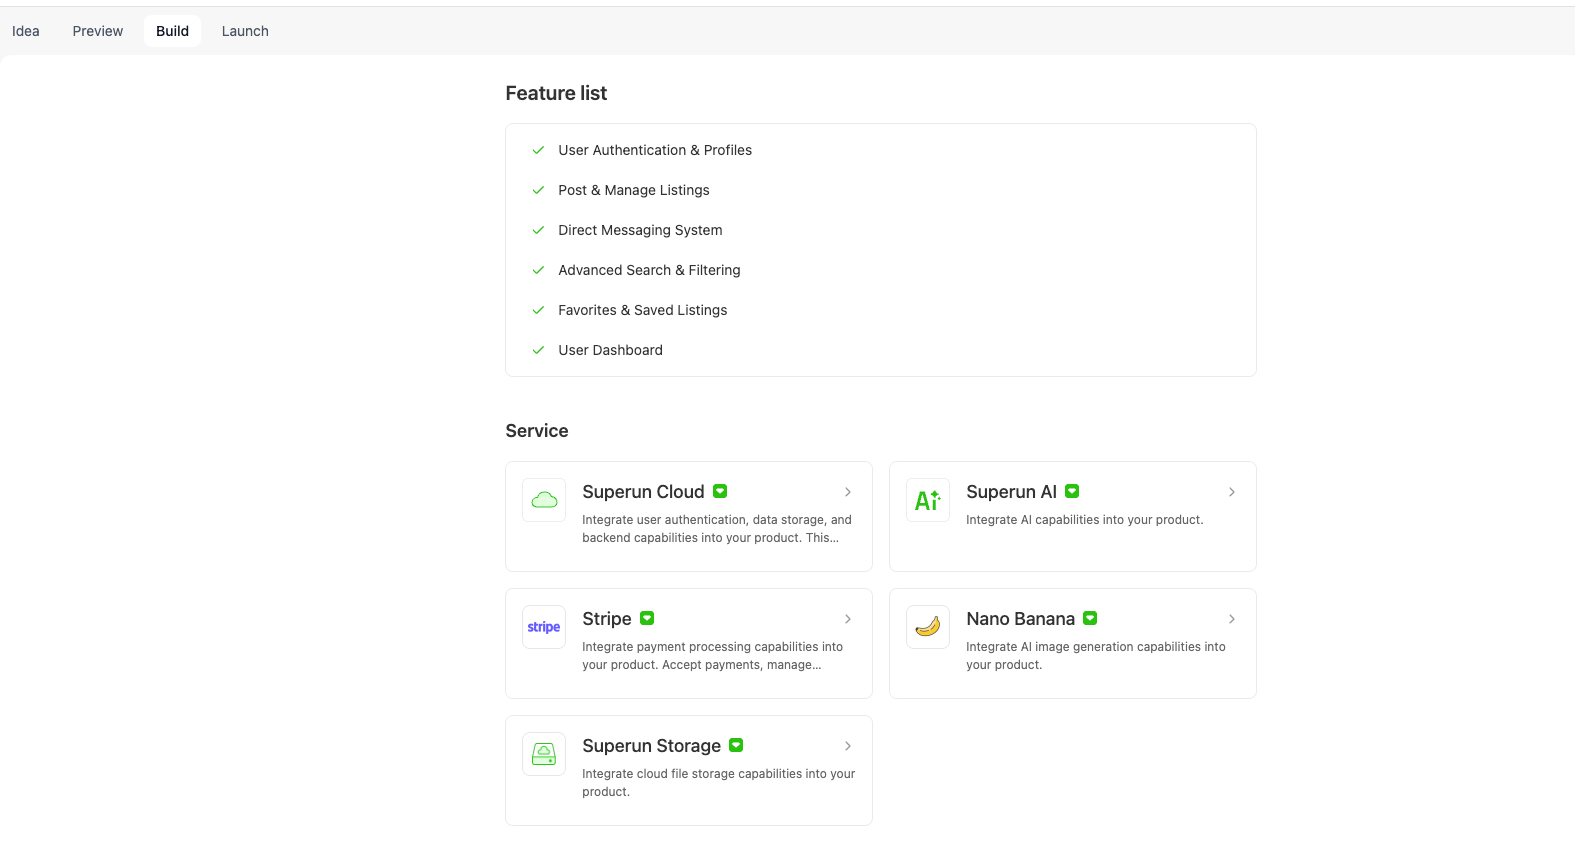Toggle the Direct Messaging System checkmark
This screenshot has width=1575, height=868.
tap(538, 230)
